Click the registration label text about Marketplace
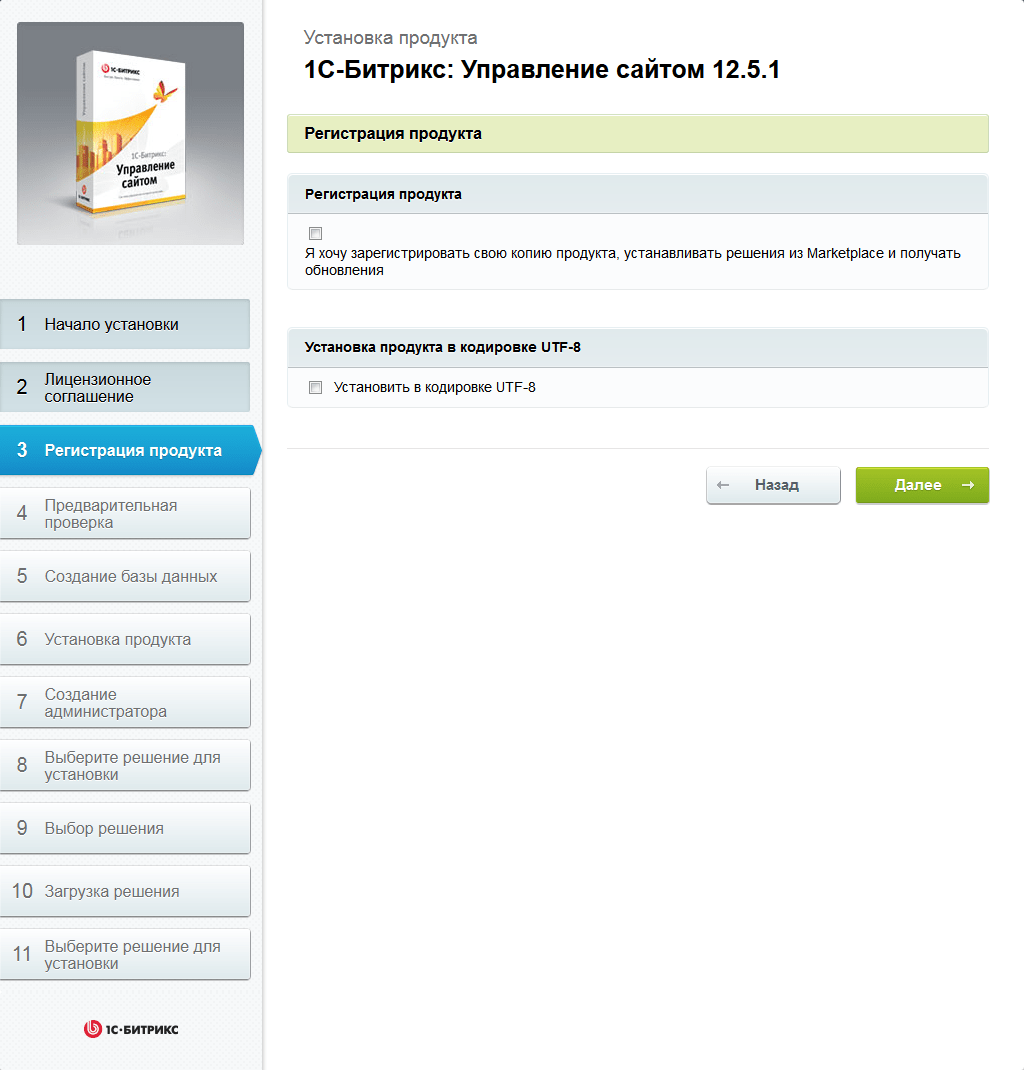Viewport: 1024px width, 1070px height. coord(632,262)
